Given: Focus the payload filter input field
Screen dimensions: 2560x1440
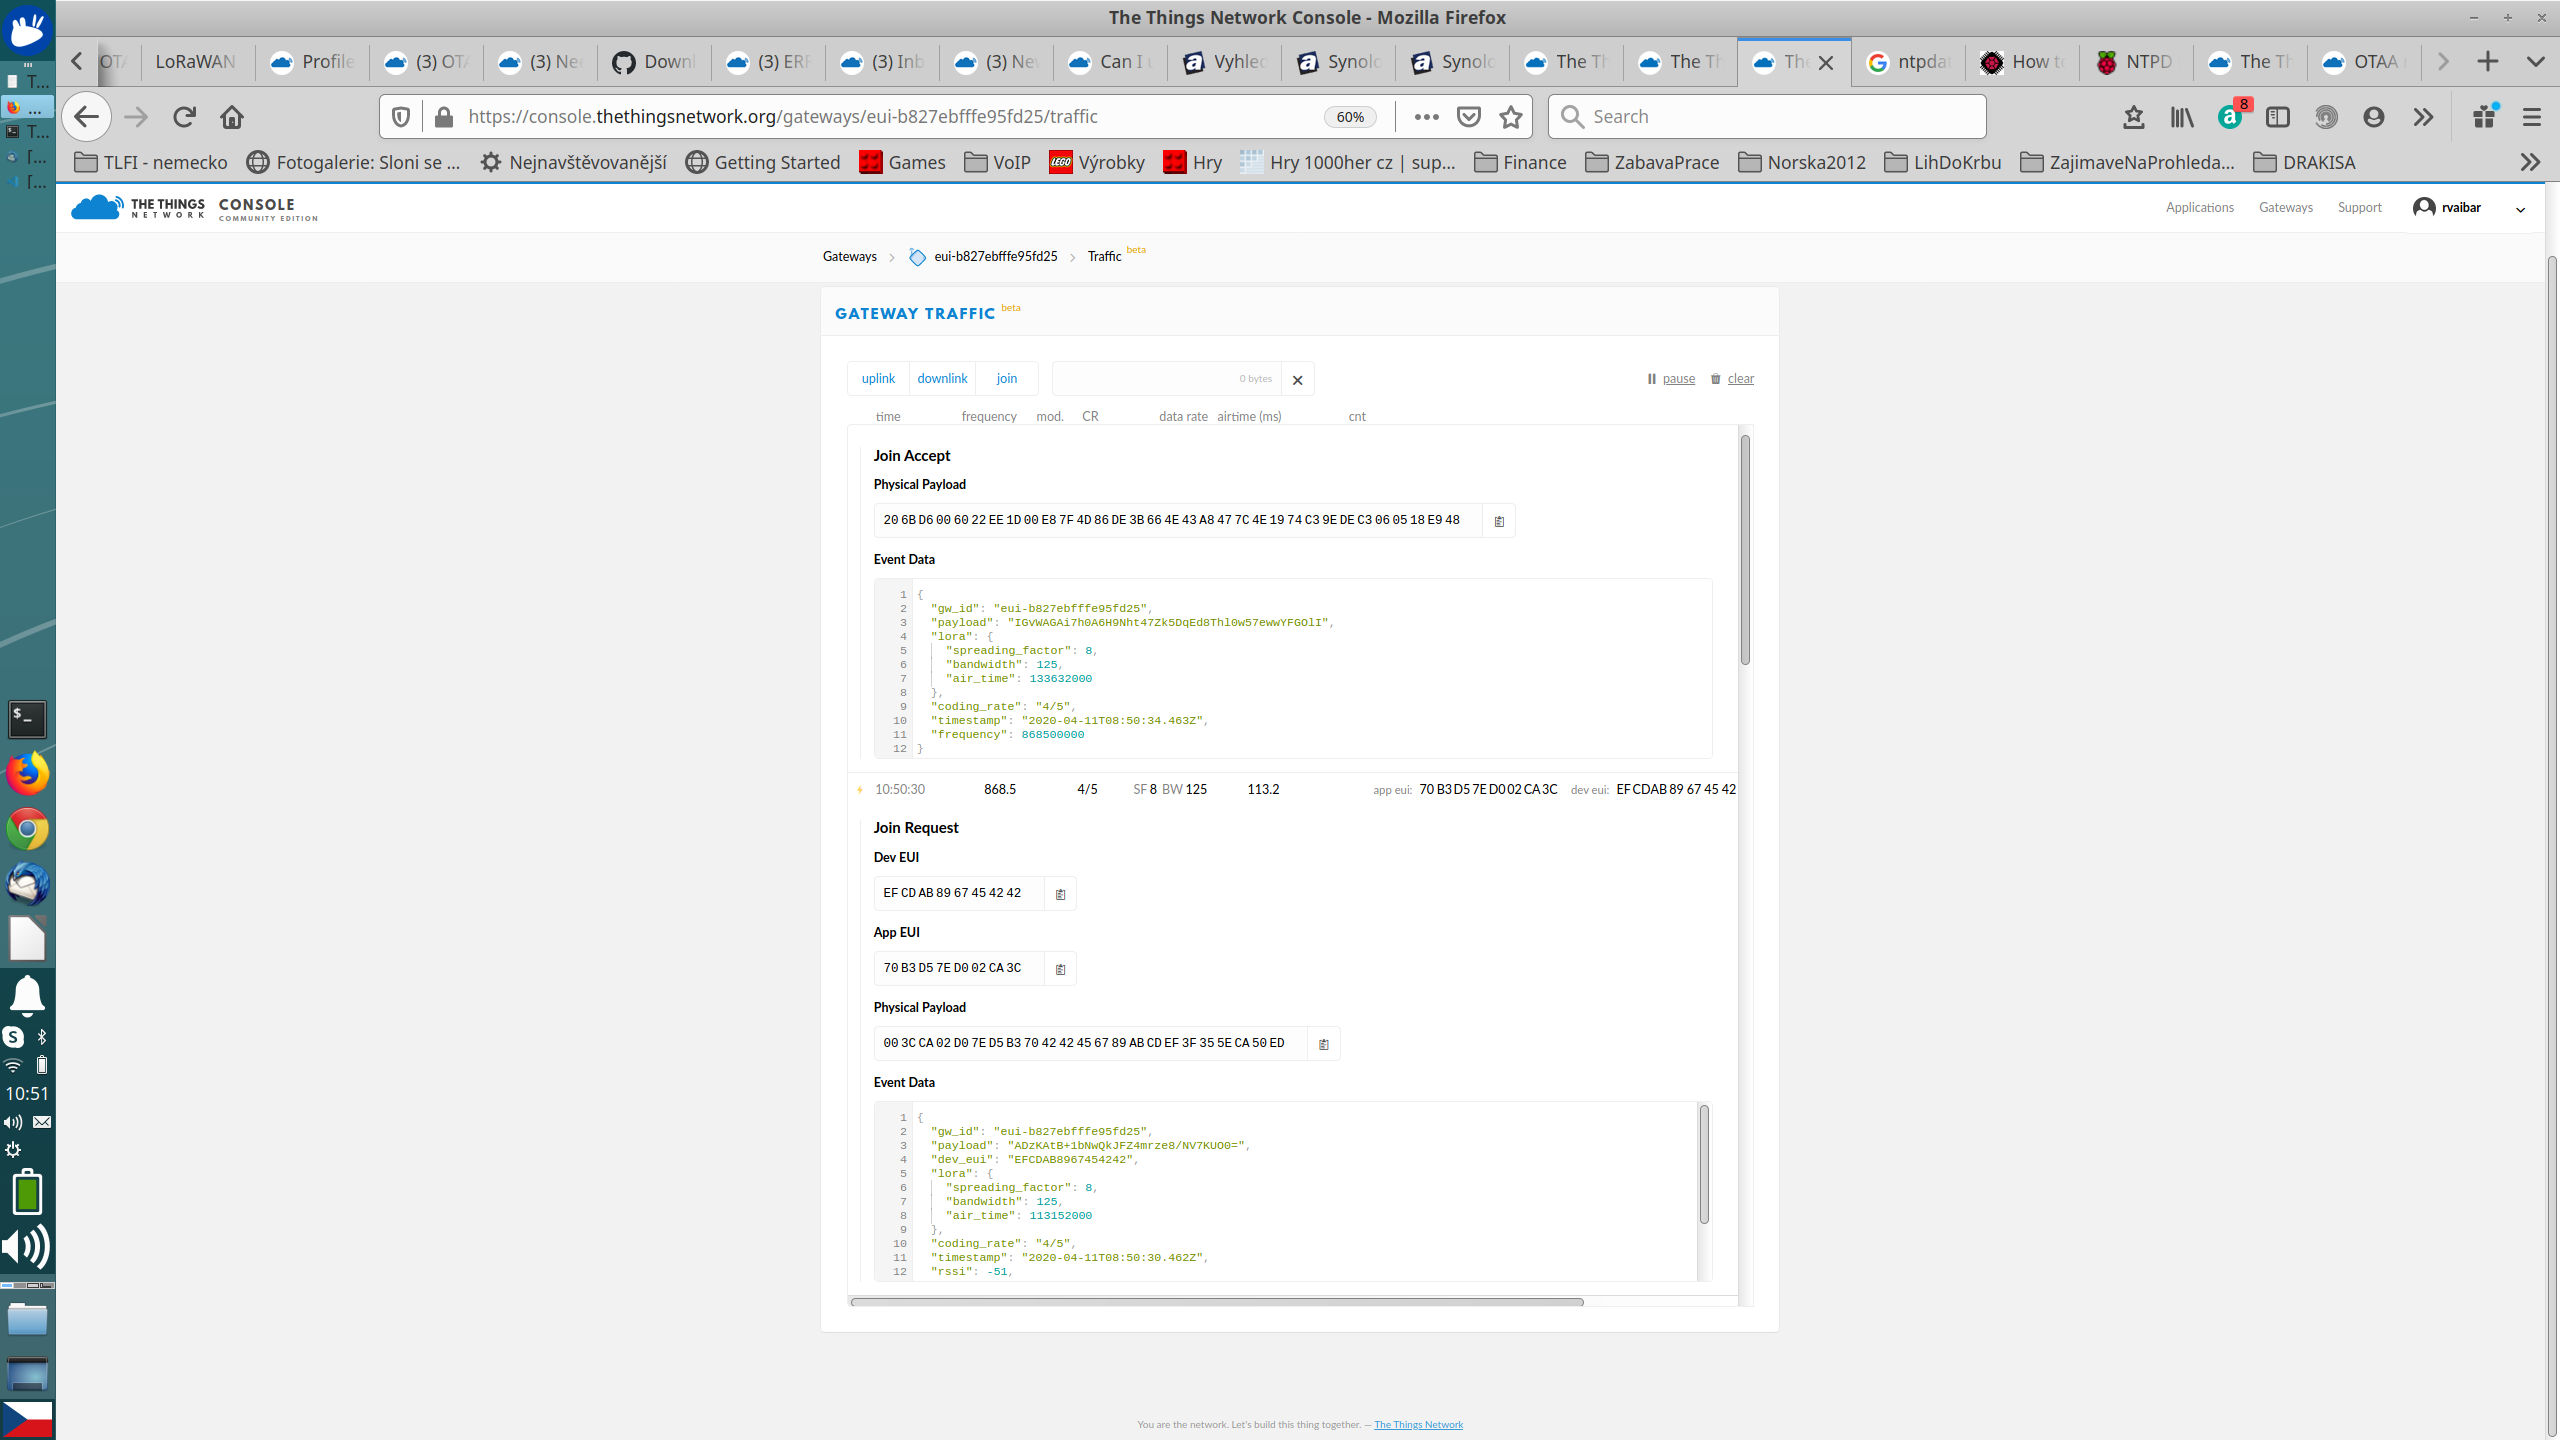Looking at the screenshot, I should (1165, 379).
